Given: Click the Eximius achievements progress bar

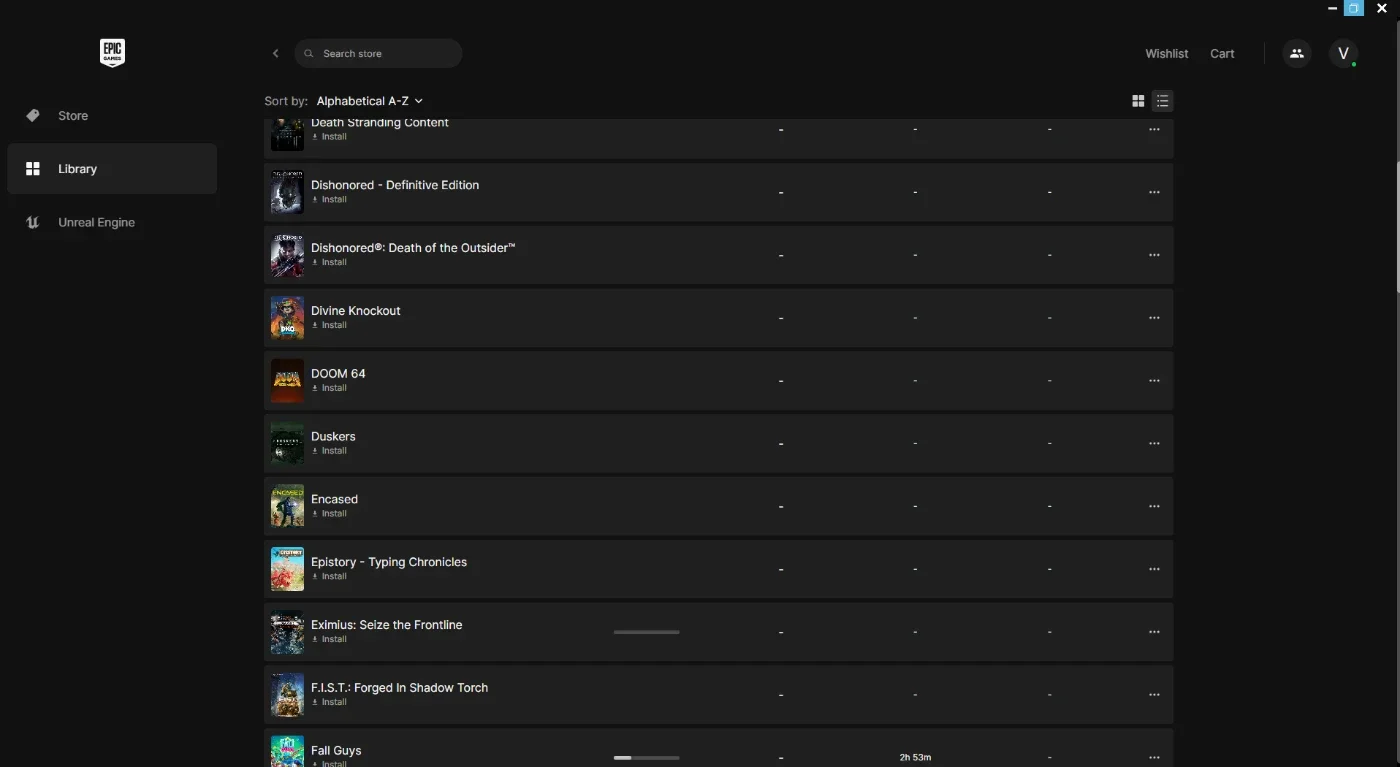Looking at the screenshot, I should pyautogui.click(x=647, y=632).
